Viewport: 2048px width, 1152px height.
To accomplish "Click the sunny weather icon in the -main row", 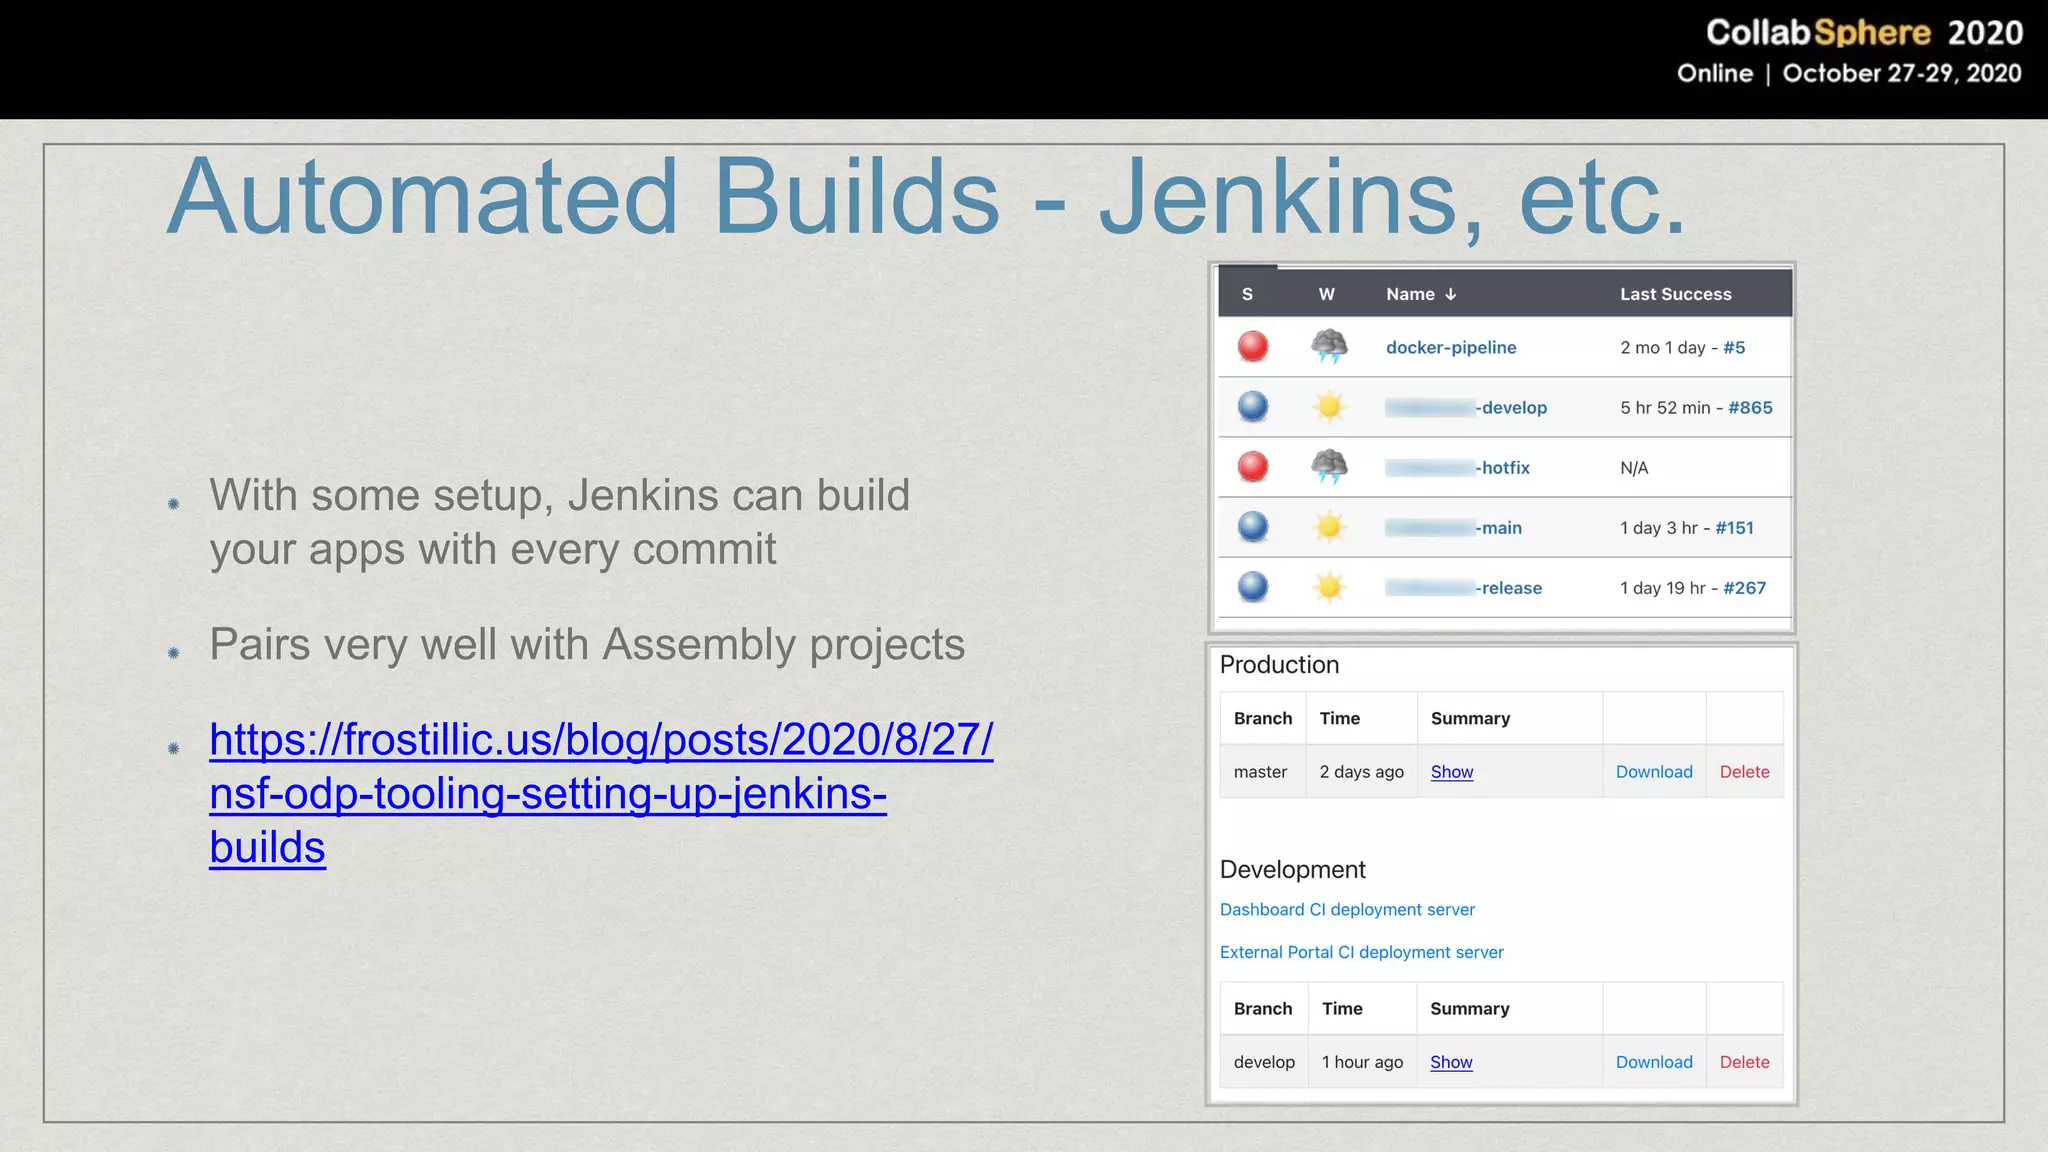I will pyautogui.click(x=1329, y=527).
